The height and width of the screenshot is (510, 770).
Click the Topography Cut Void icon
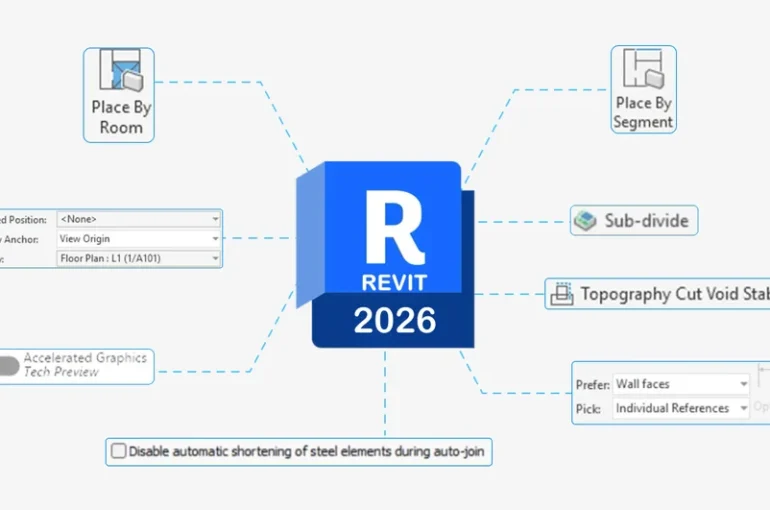tap(562, 294)
